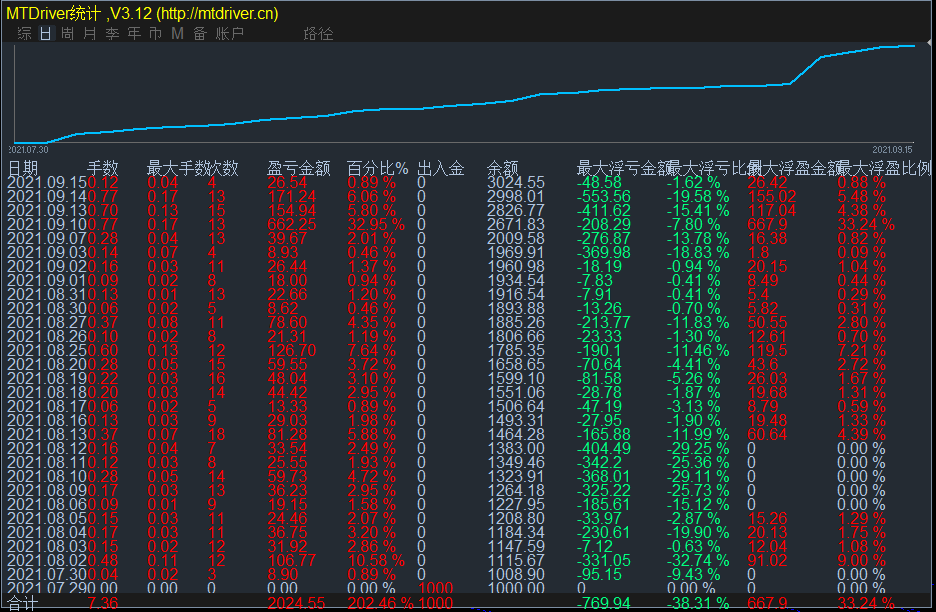Select the 2021.08.02 date cell
This screenshot has width=936, height=612.
pos(47,560)
